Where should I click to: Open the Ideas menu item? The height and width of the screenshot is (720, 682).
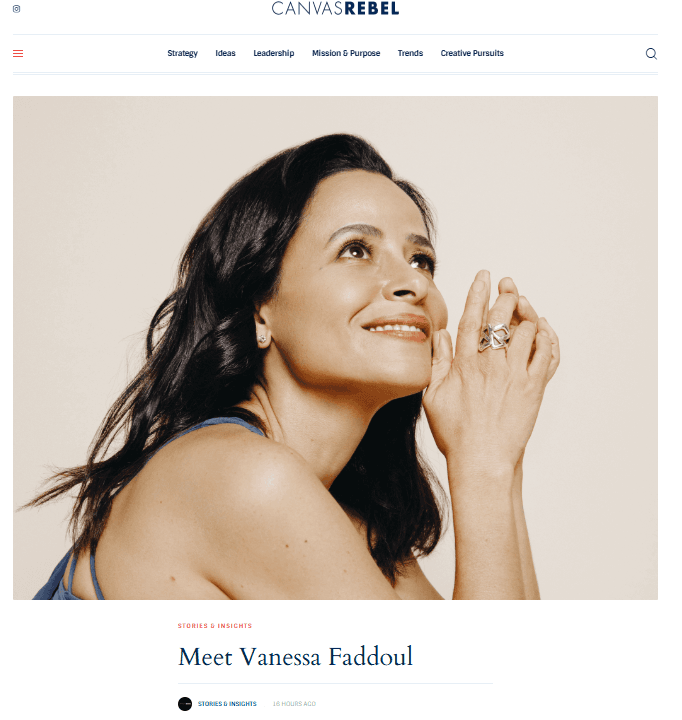(225, 53)
